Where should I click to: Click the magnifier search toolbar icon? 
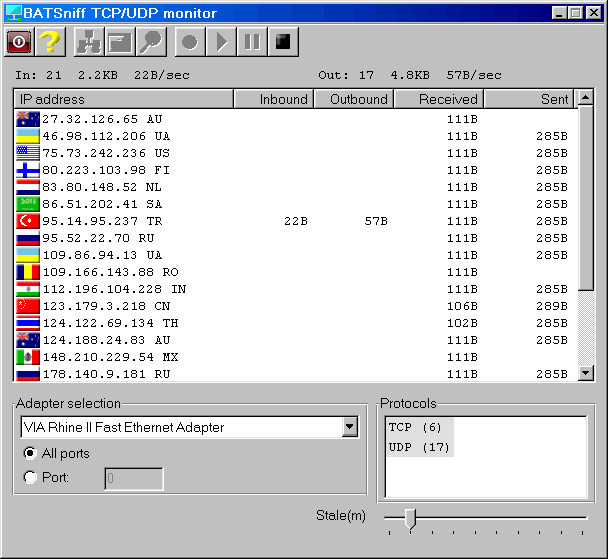[x=151, y=41]
